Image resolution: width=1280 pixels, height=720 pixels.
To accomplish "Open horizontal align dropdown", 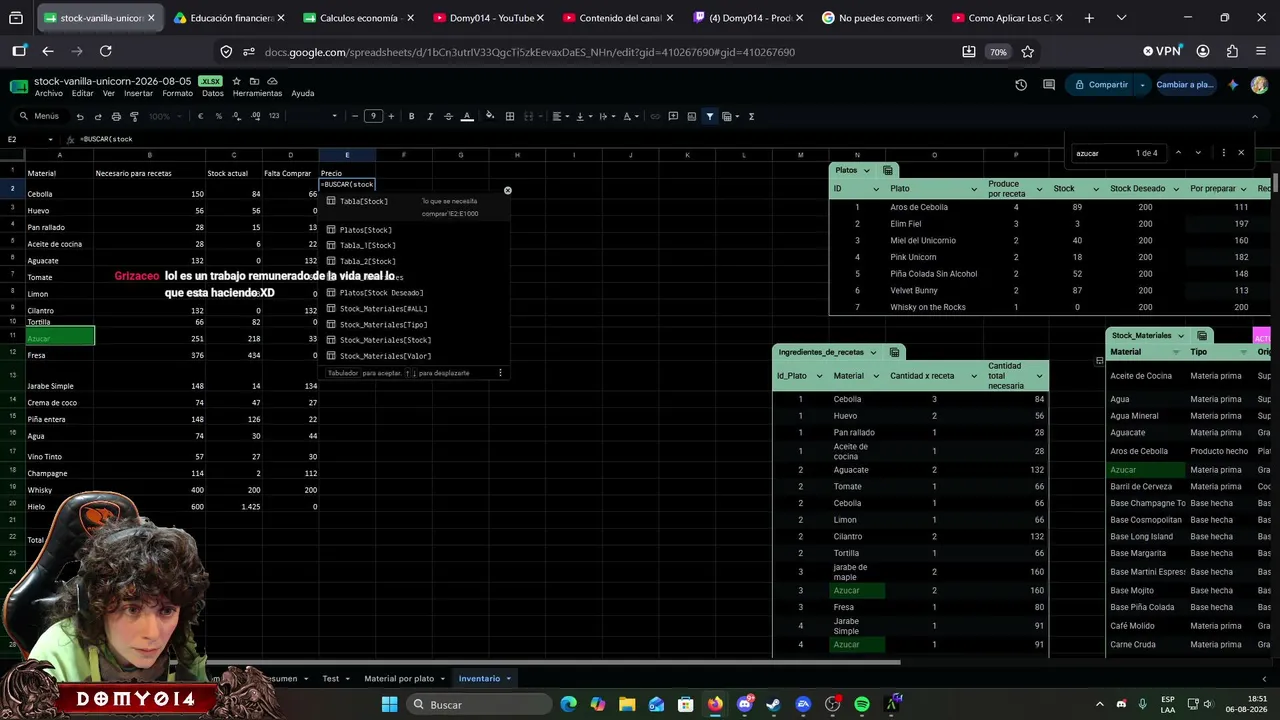I will click(x=560, y=116).
